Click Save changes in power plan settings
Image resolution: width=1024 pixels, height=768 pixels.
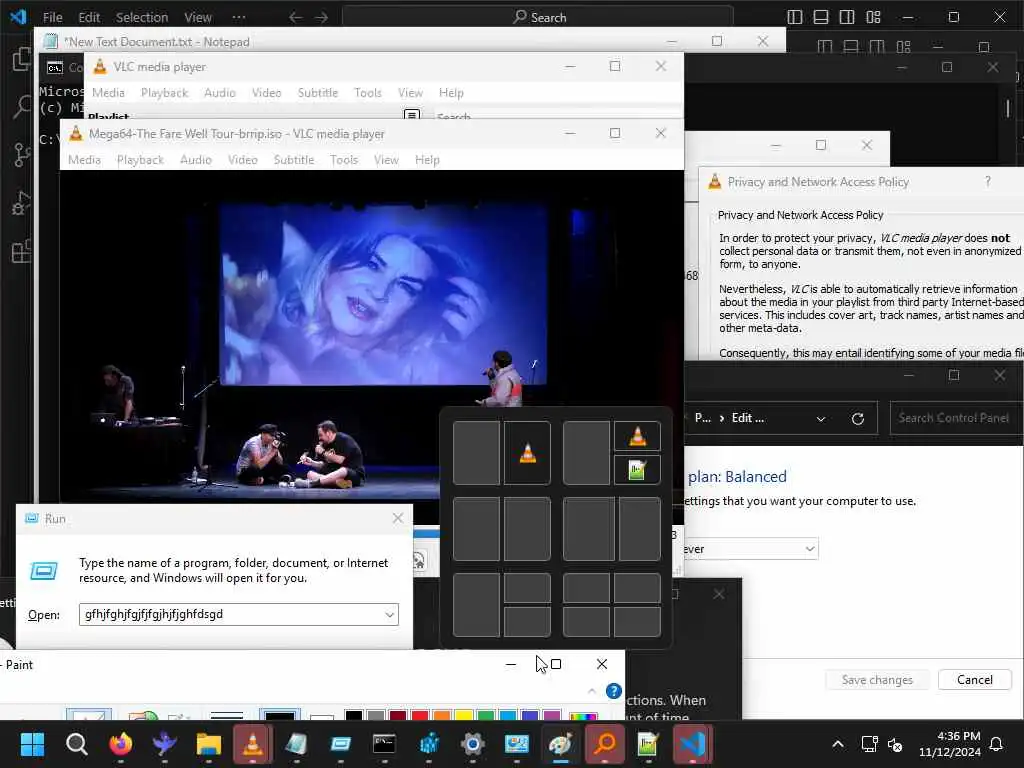point(877,680)
